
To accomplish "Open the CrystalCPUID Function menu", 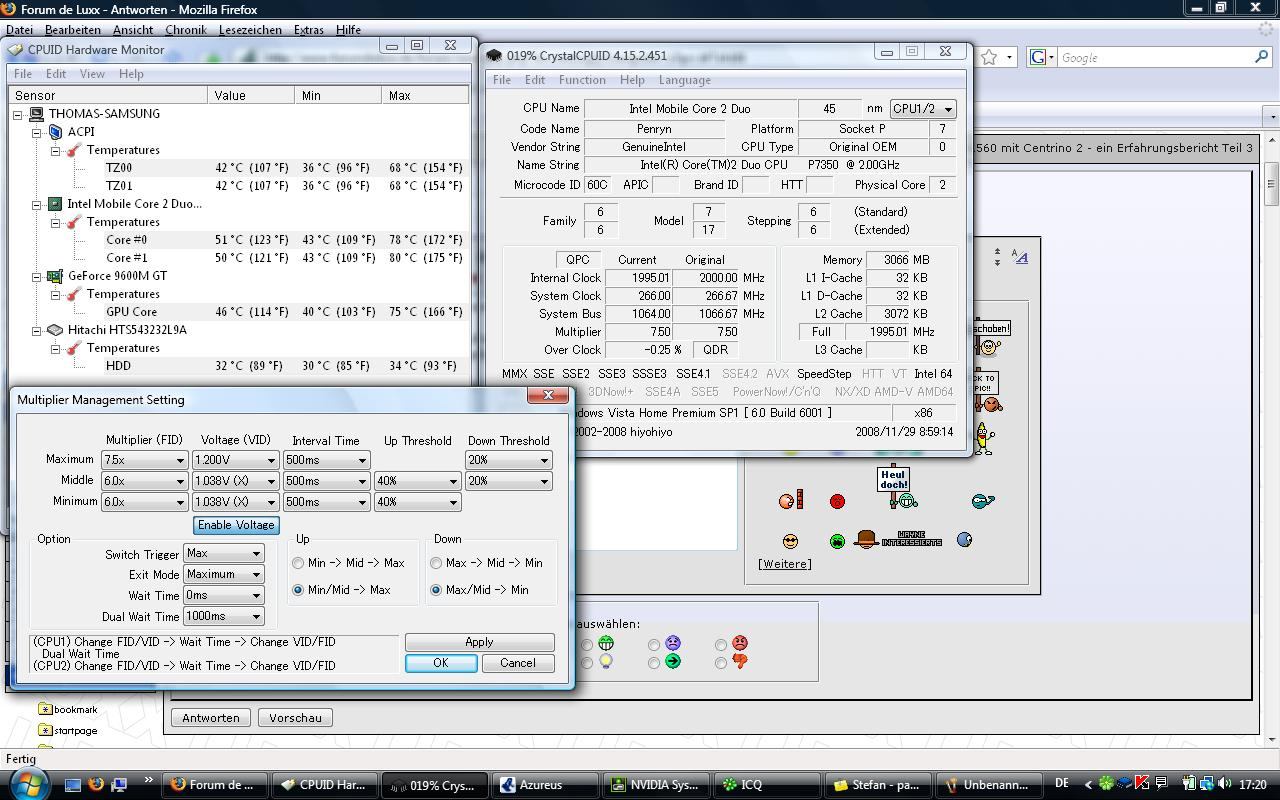I will tap(582, 80).
